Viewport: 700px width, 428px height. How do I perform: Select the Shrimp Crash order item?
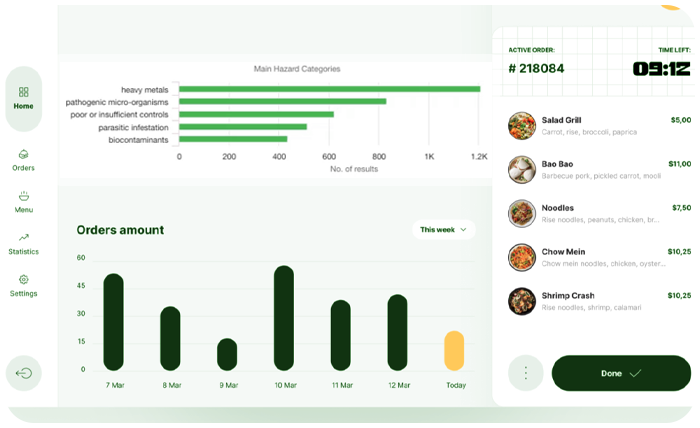(600, 301)
